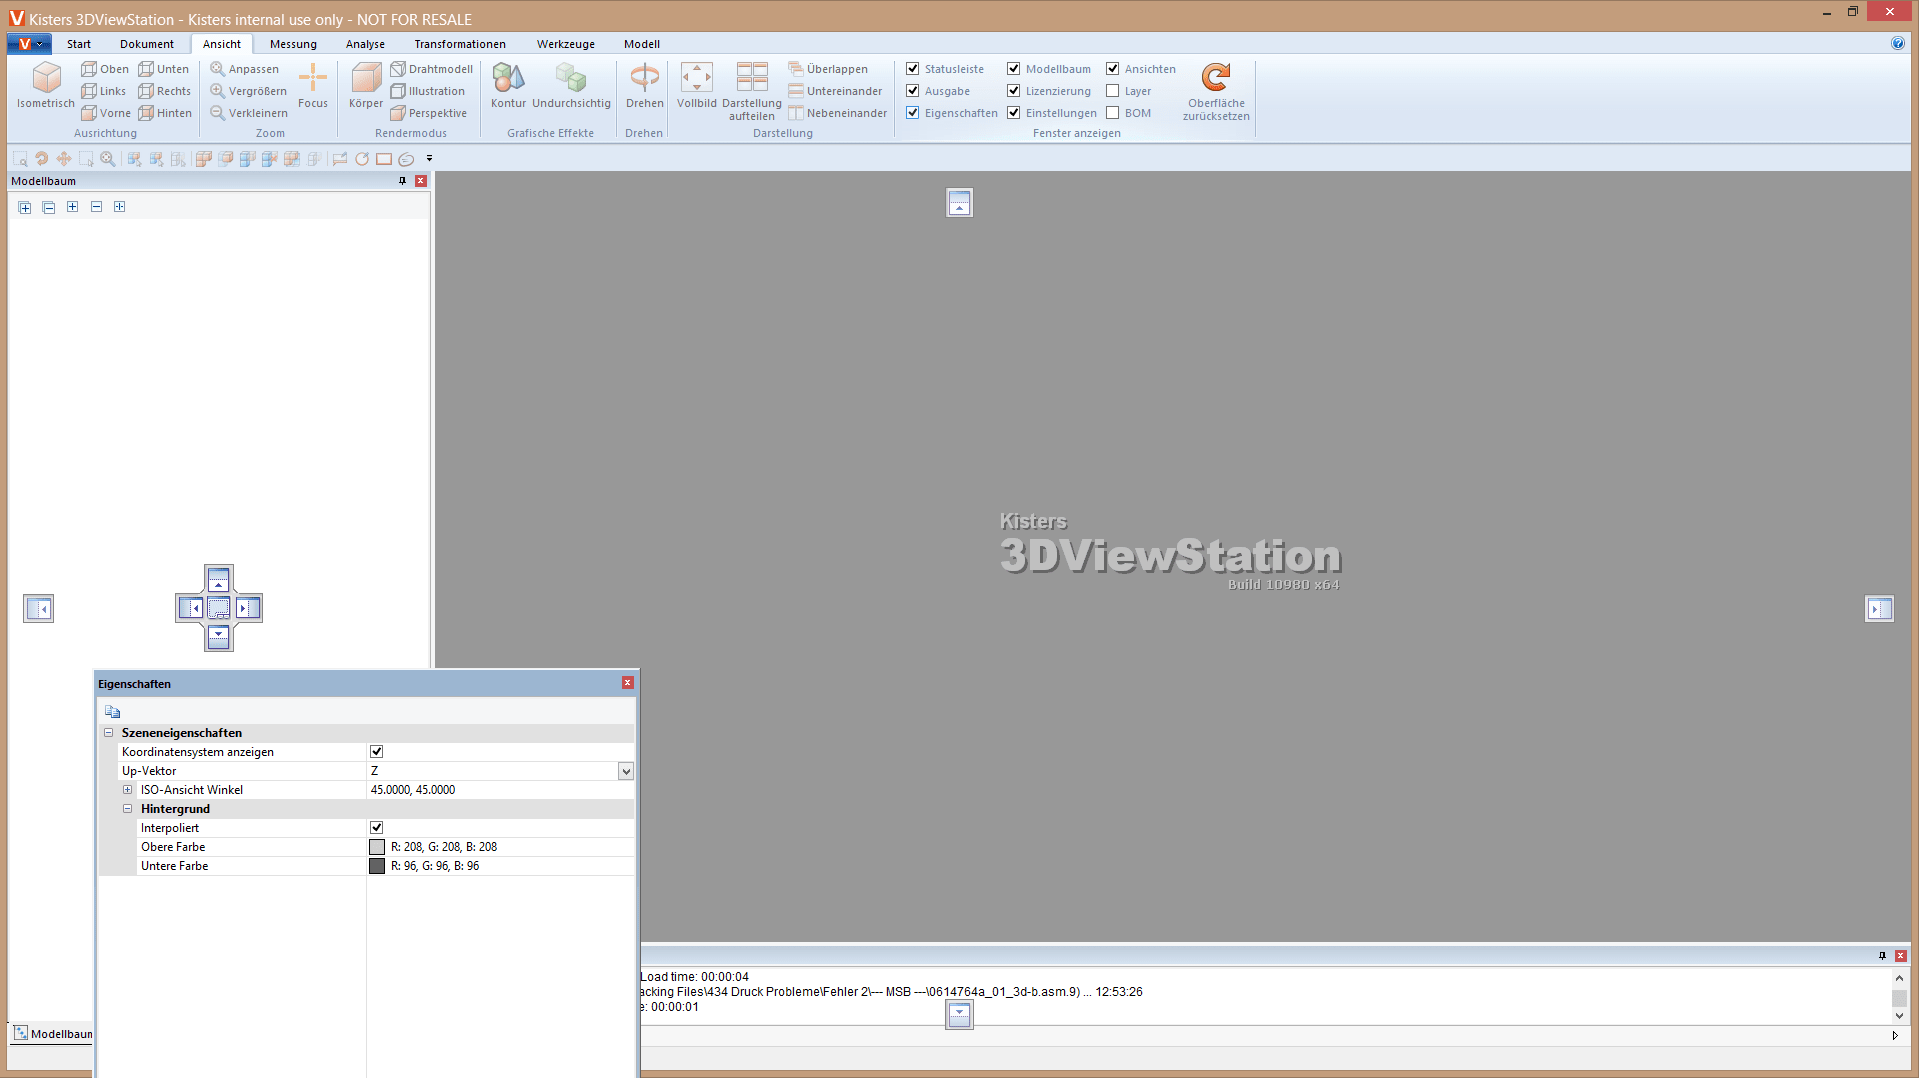Select the Modellbaum bottom tab
The image size is (1919, 1078).
tap(53, 1034)
